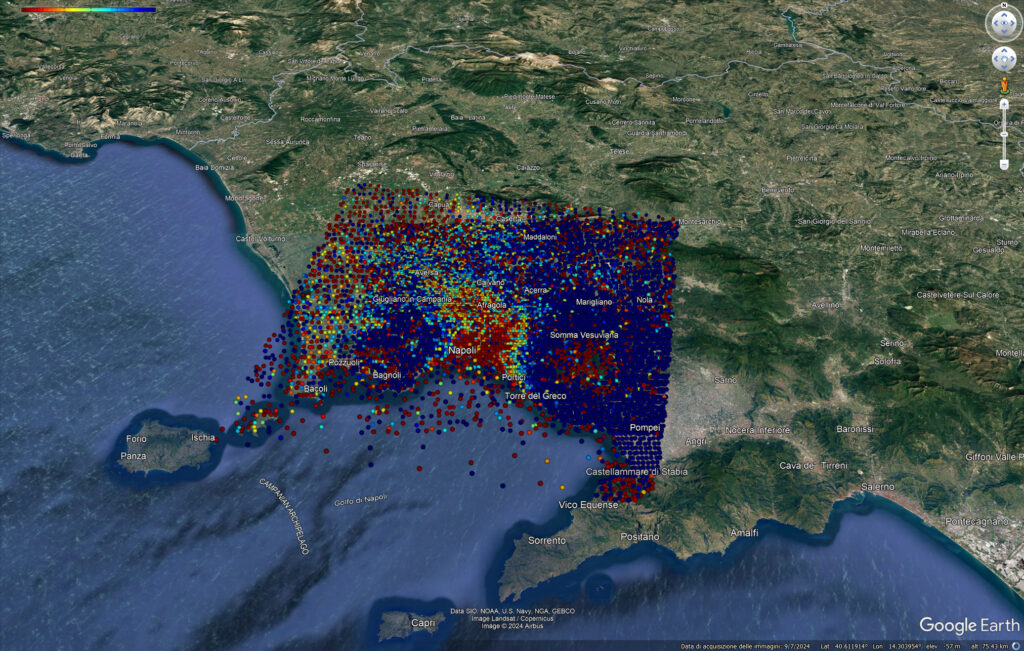Click the N north marker on the compass

(x=1003, y=7)
